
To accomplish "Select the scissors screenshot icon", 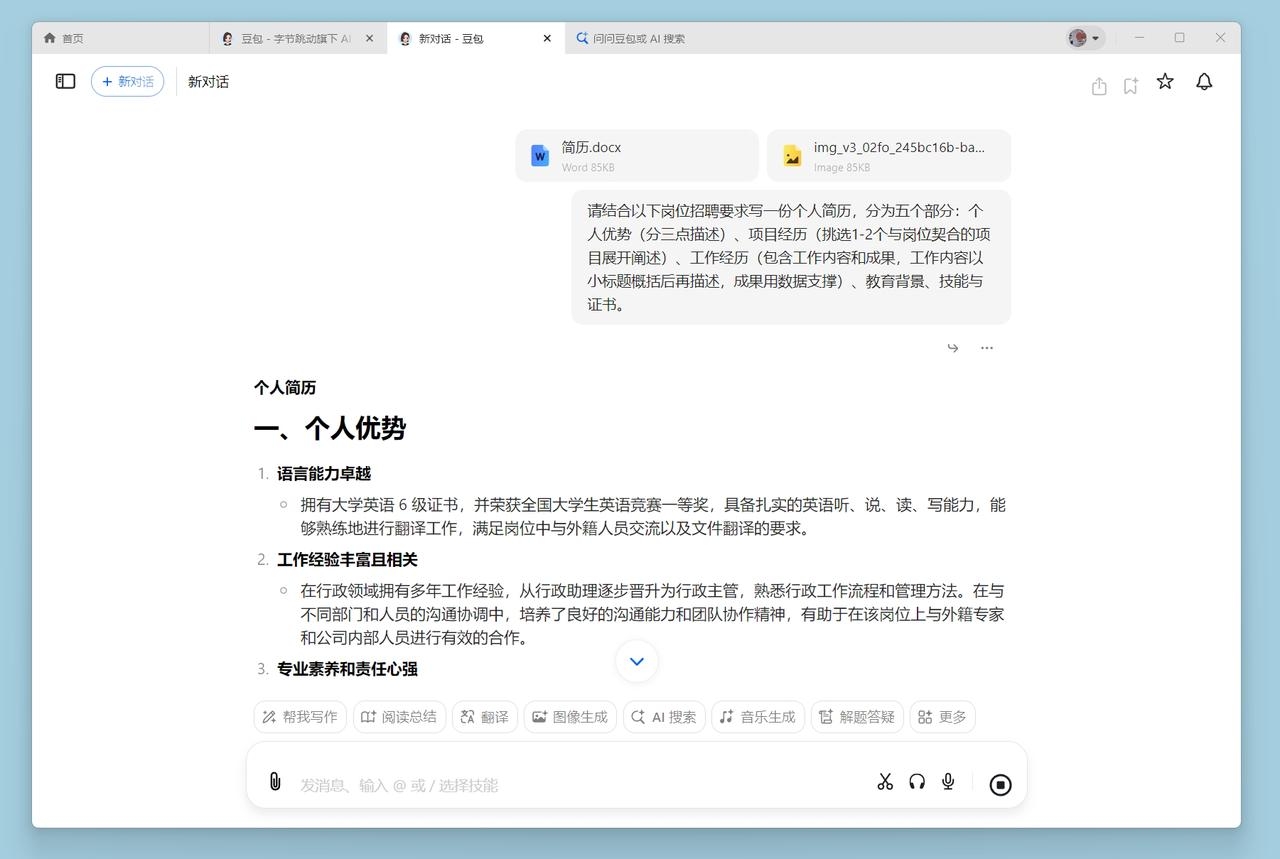I will click(x=885, y=782).
